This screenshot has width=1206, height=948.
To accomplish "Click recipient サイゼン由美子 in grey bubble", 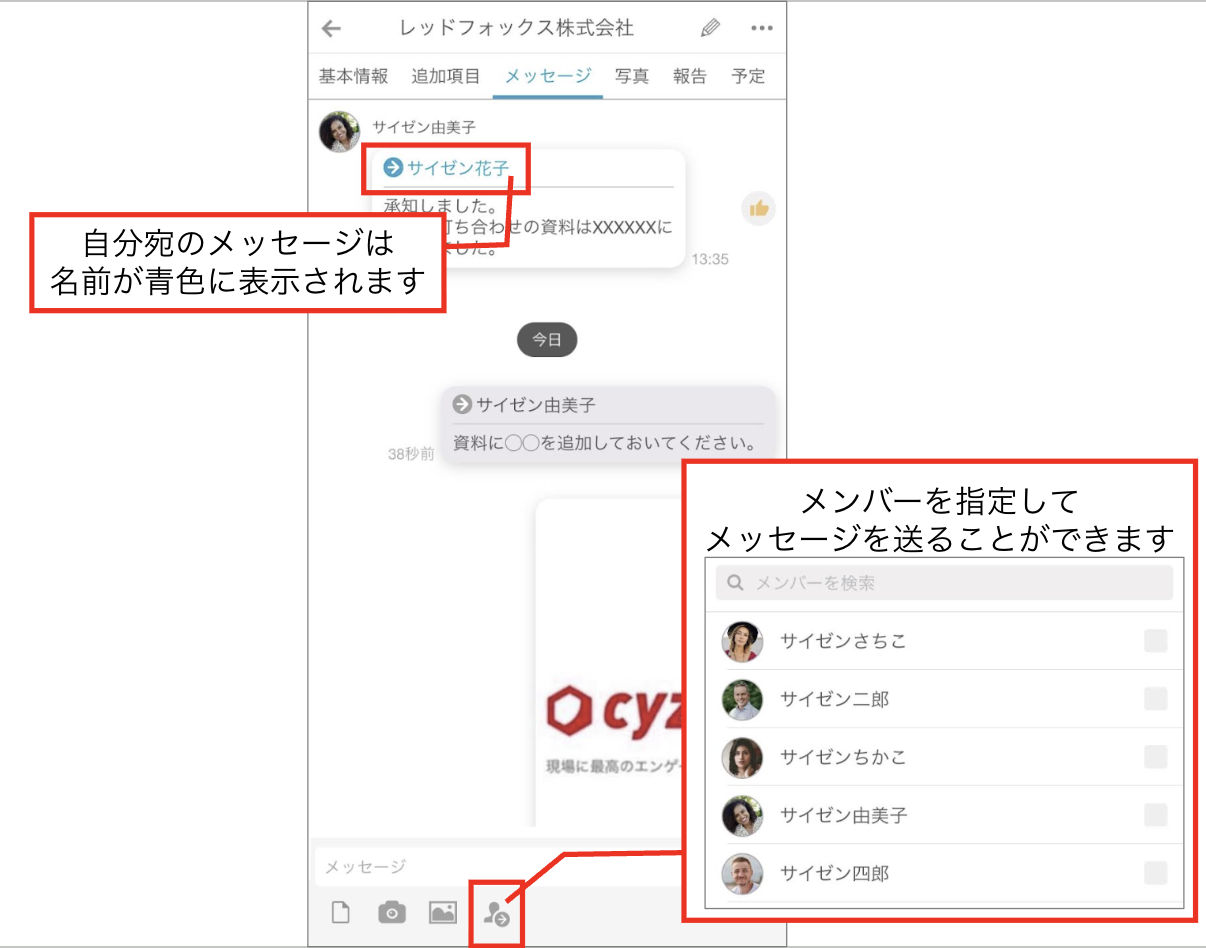I will coord(535,405).
